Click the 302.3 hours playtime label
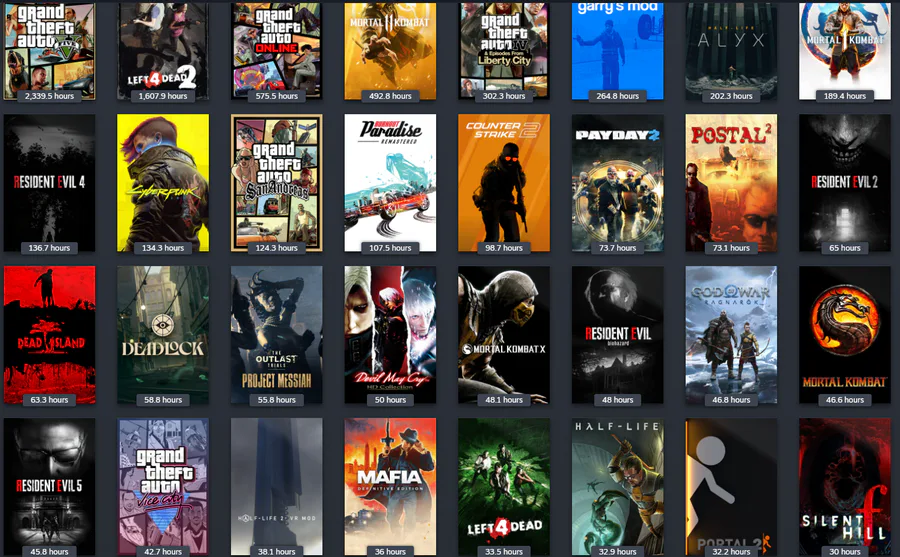Screen dimensions: 900x557 (504, 96)
